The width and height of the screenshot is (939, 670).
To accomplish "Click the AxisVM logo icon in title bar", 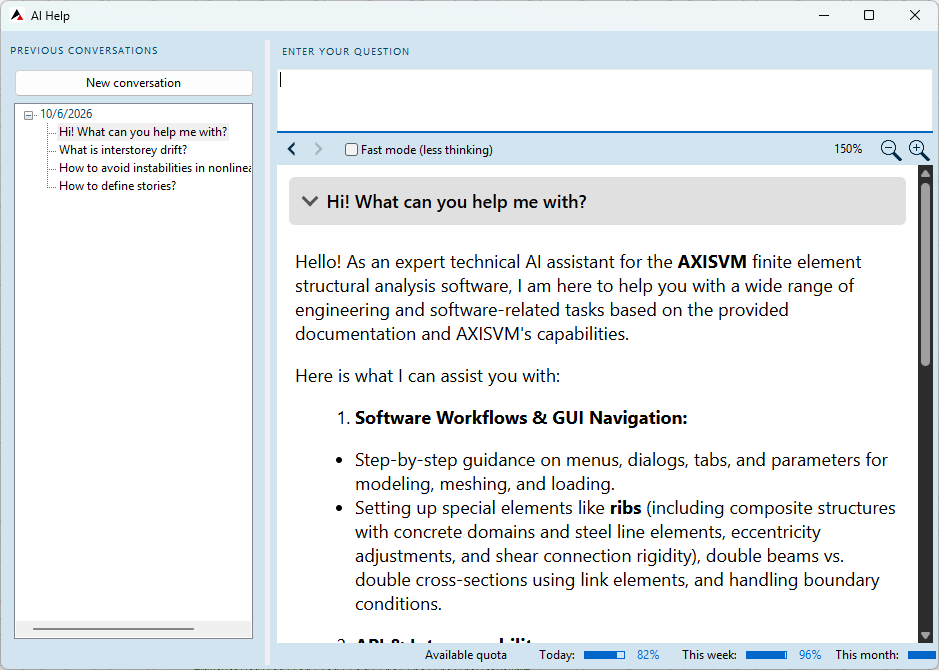I will click(17, 16).
